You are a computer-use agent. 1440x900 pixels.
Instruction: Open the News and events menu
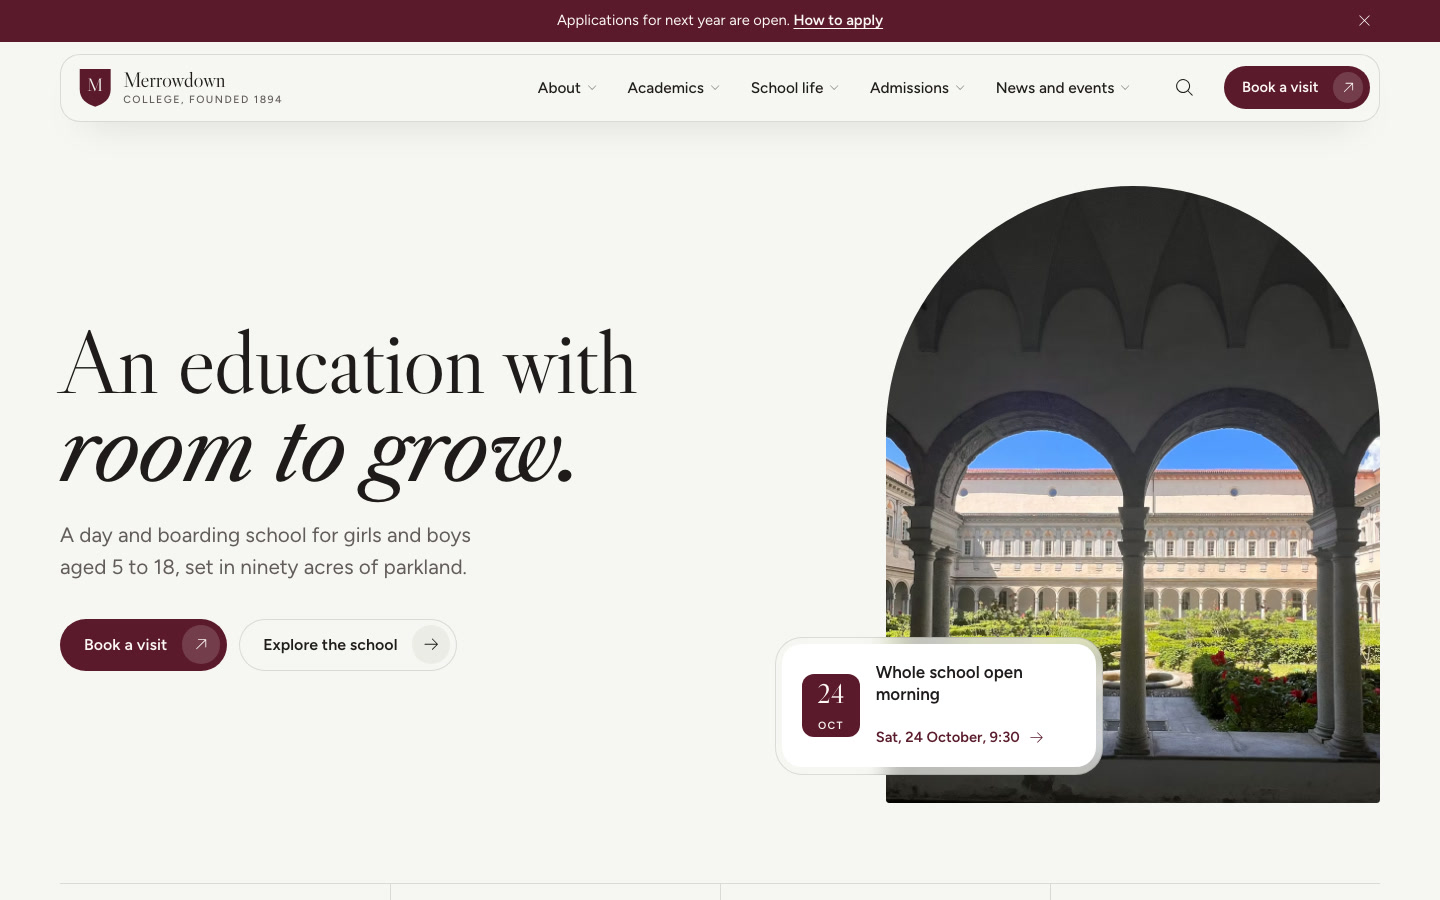(x=1063, y=88)
